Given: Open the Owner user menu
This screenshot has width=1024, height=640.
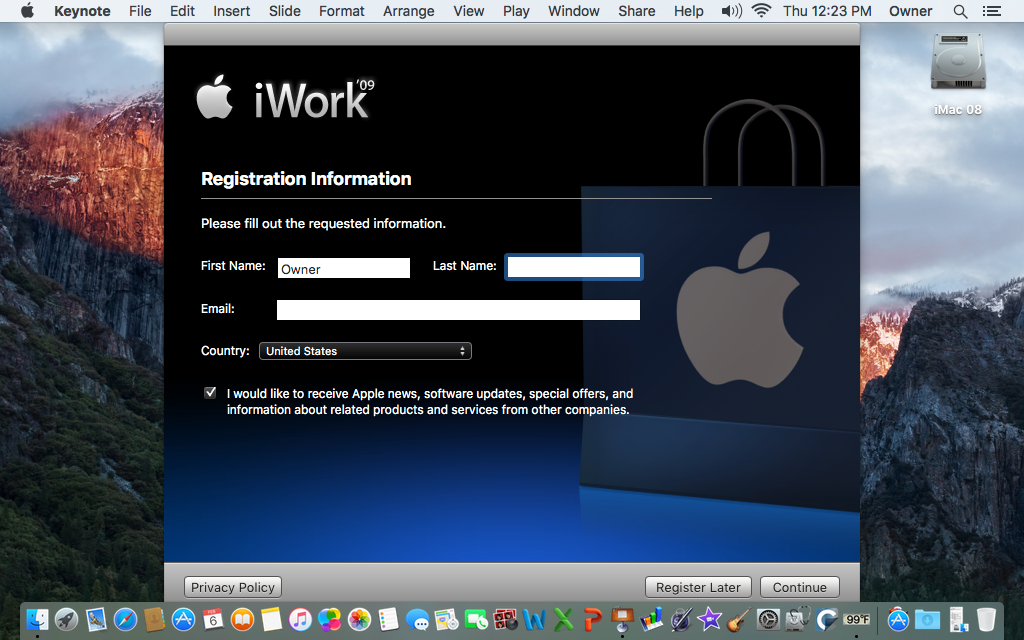Looking at the screenshot, I should tap(910, 11).
